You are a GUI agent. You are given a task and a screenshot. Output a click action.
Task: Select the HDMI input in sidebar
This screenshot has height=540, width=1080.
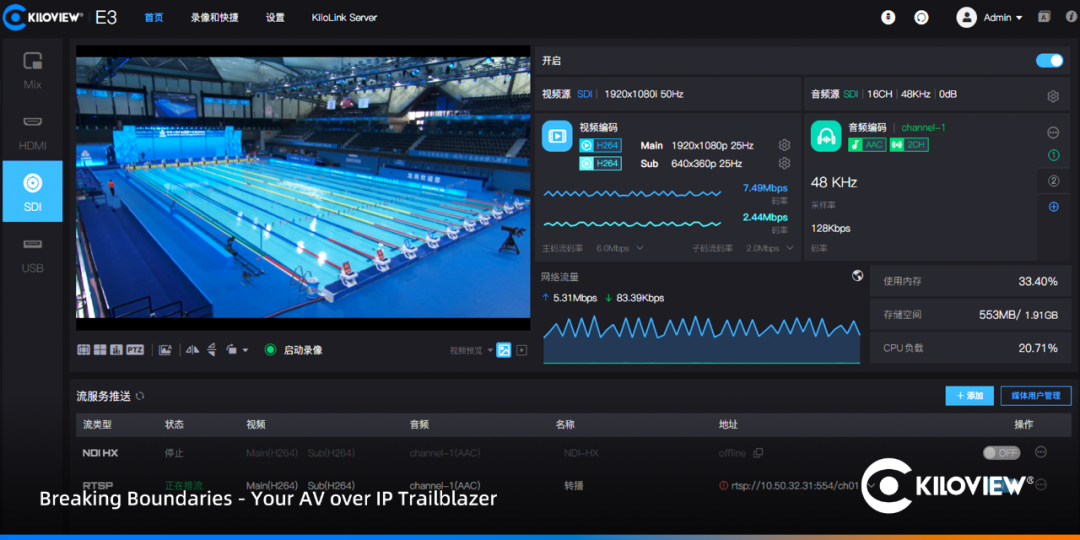pyautogui.click(x=32, y=131)
